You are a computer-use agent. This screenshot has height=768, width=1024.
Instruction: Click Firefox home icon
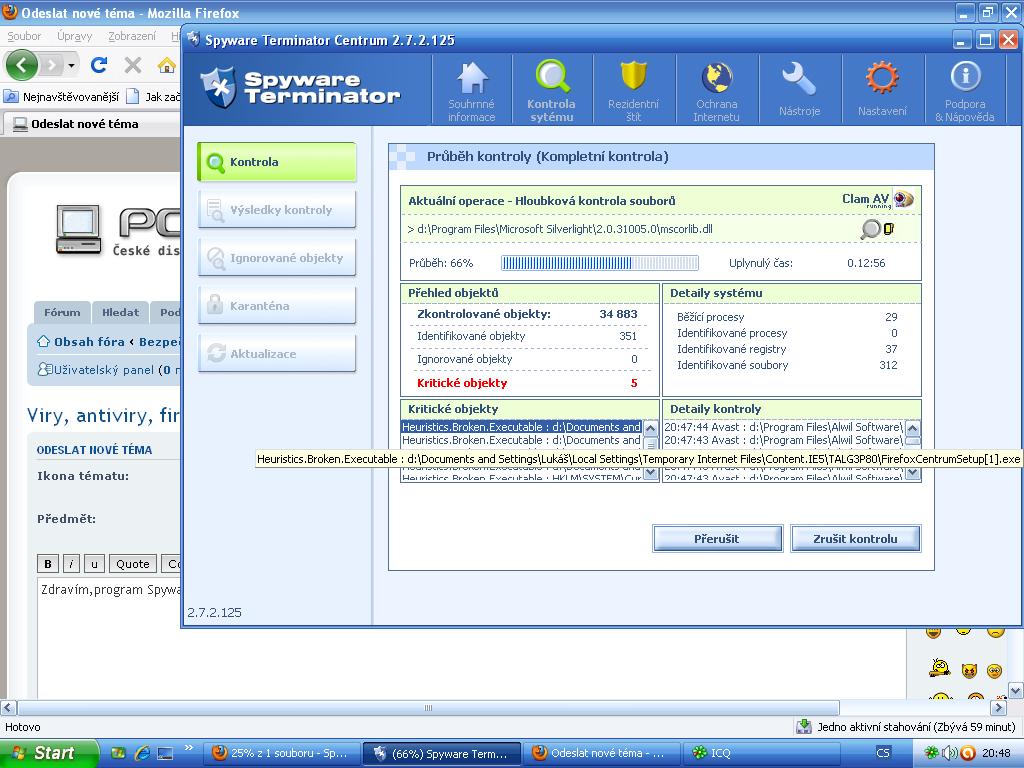tap(167, 65)
